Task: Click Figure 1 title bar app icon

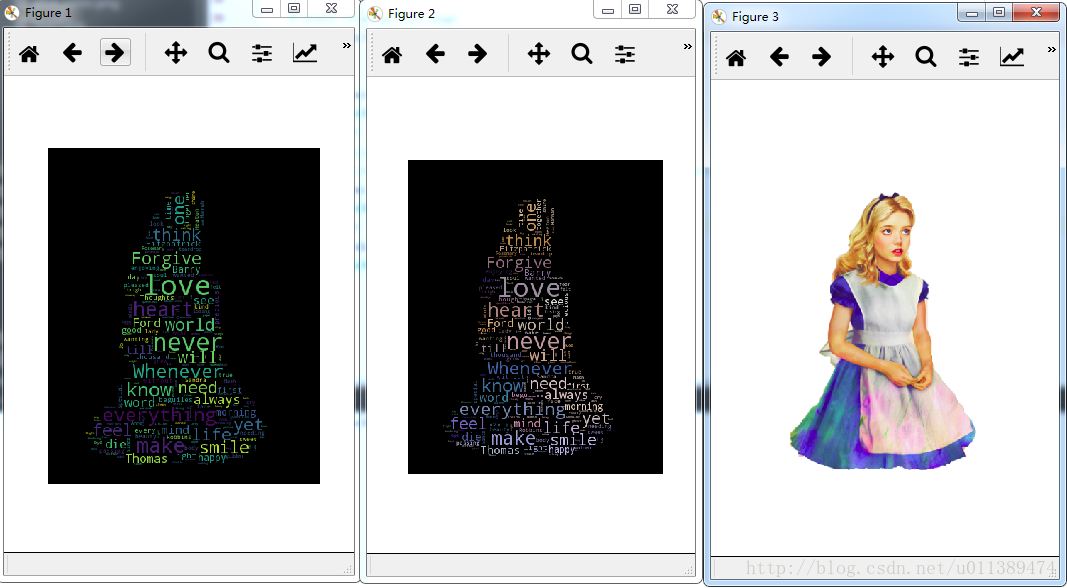Action: (x=12, y=13)
